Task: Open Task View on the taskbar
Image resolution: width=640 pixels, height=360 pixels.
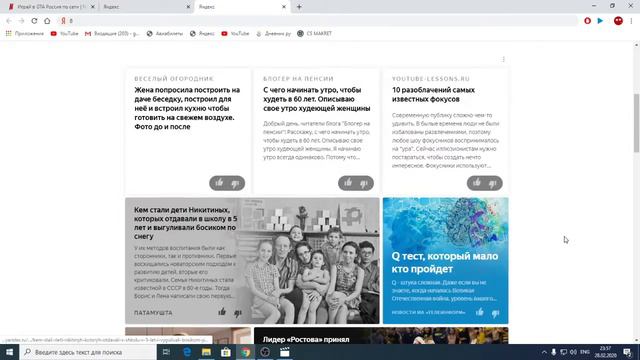Action: 166,352
